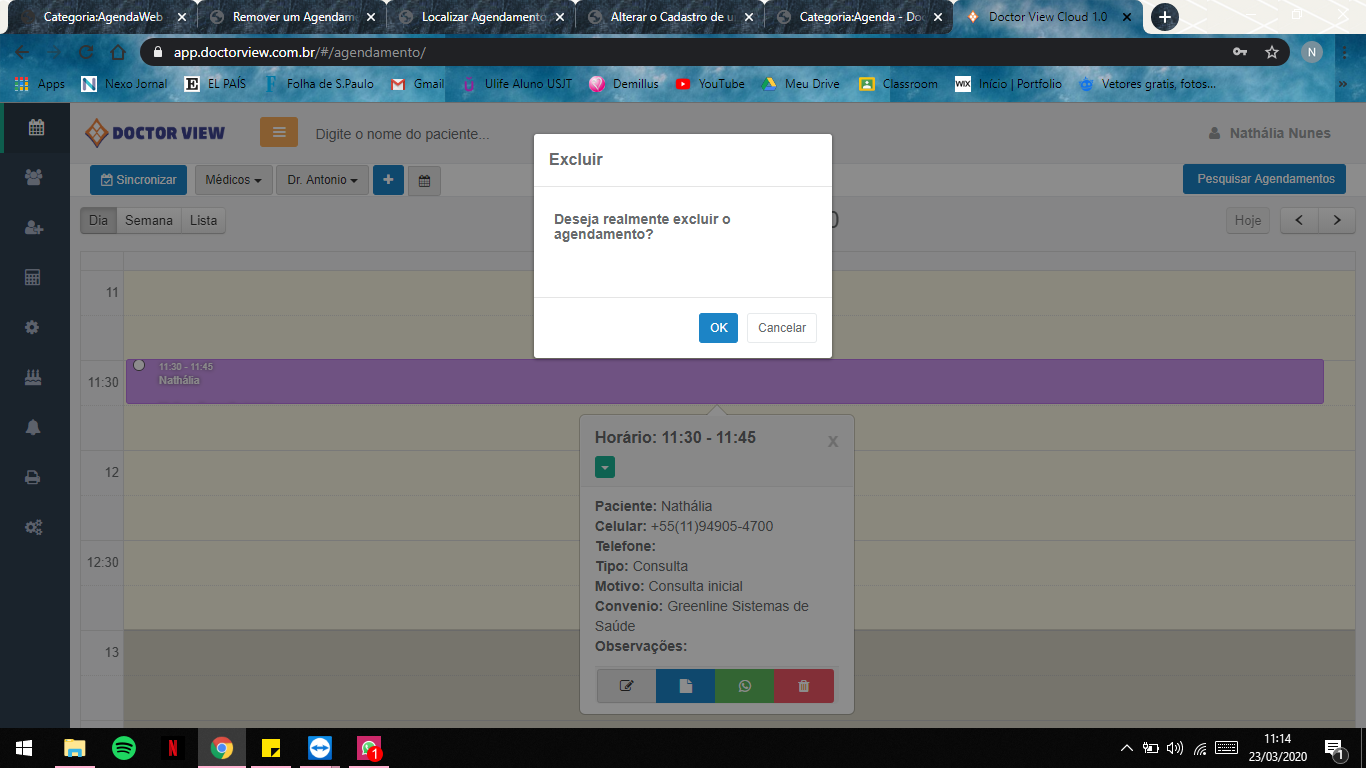Open the orange hamburger menu button

point(279,132)
